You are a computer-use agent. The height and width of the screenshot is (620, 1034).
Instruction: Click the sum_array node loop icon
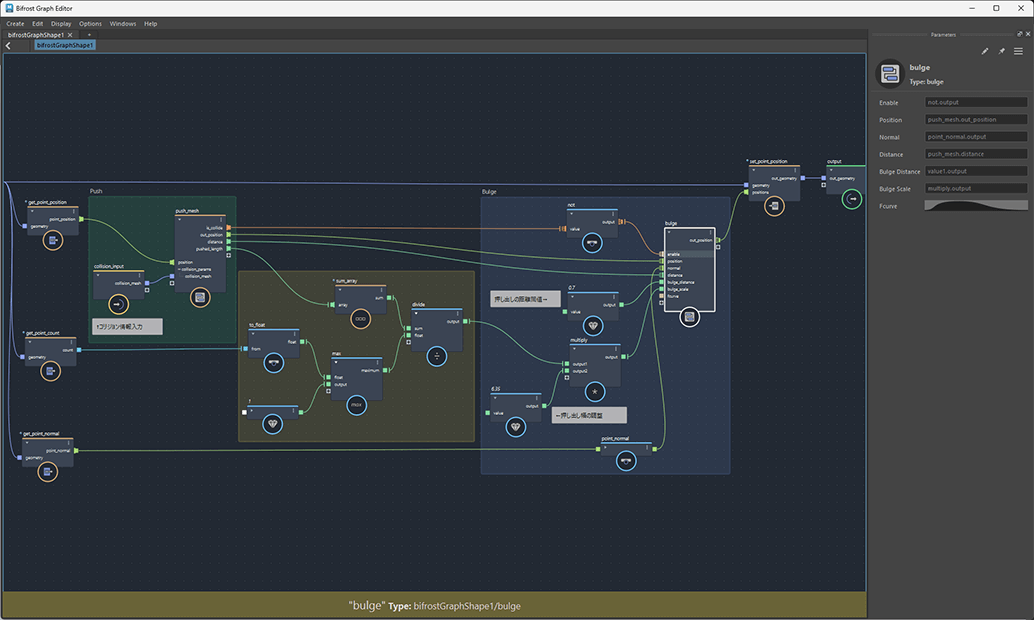point(360,319)
